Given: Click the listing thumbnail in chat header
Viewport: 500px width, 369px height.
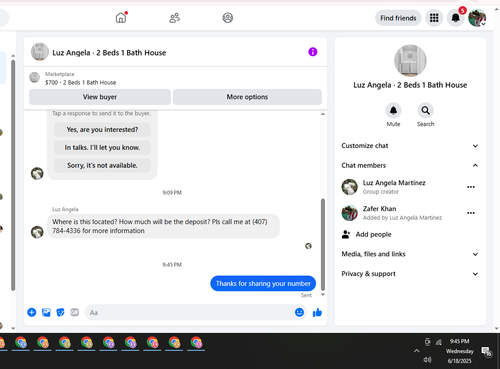Looking at the screenshot, I should pos(40,52).
